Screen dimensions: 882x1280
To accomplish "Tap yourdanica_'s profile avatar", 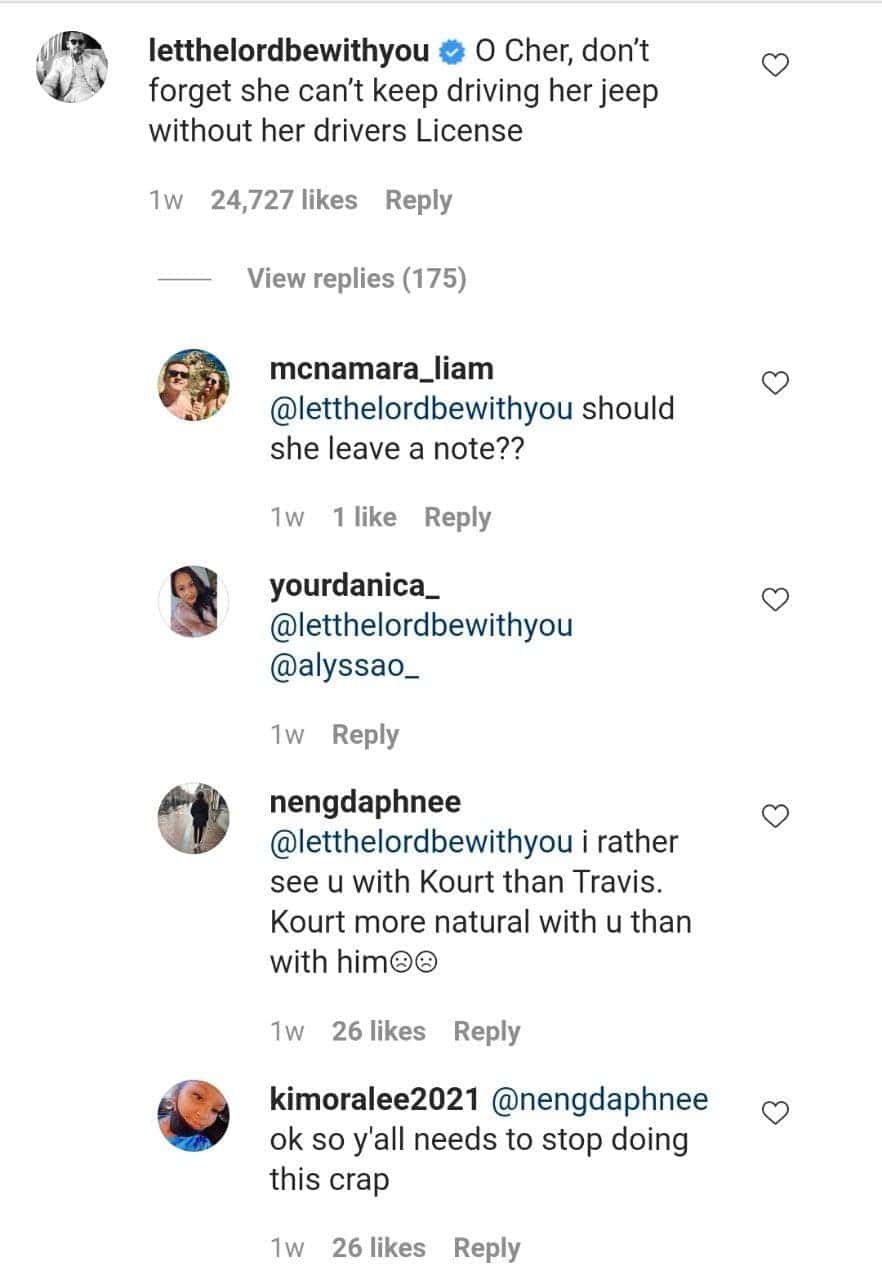I will pyautogui.click(x=194, y=601).
